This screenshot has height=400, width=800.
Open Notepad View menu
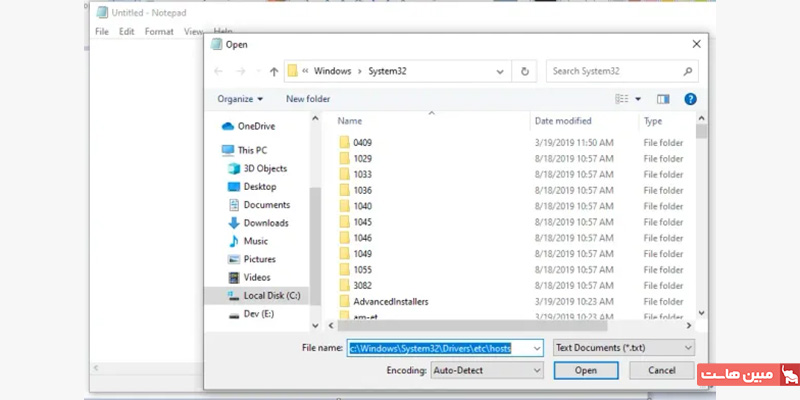coord(193,32)
